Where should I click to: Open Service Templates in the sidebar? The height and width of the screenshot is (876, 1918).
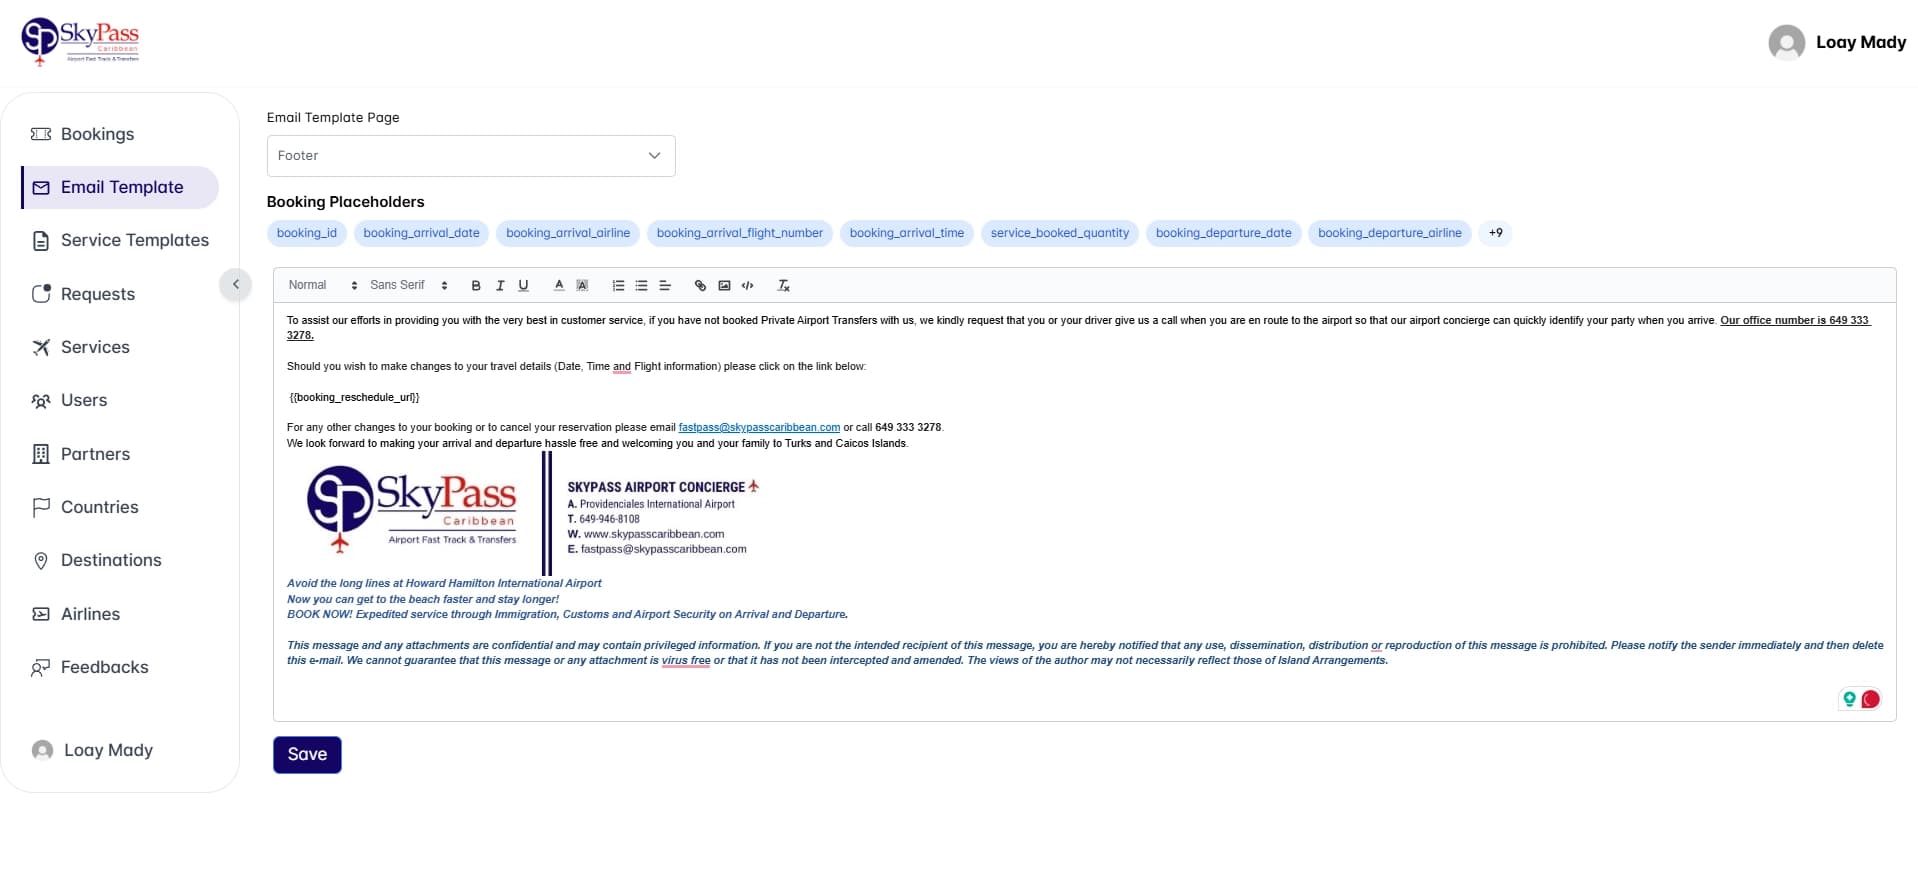pos(120,240)
